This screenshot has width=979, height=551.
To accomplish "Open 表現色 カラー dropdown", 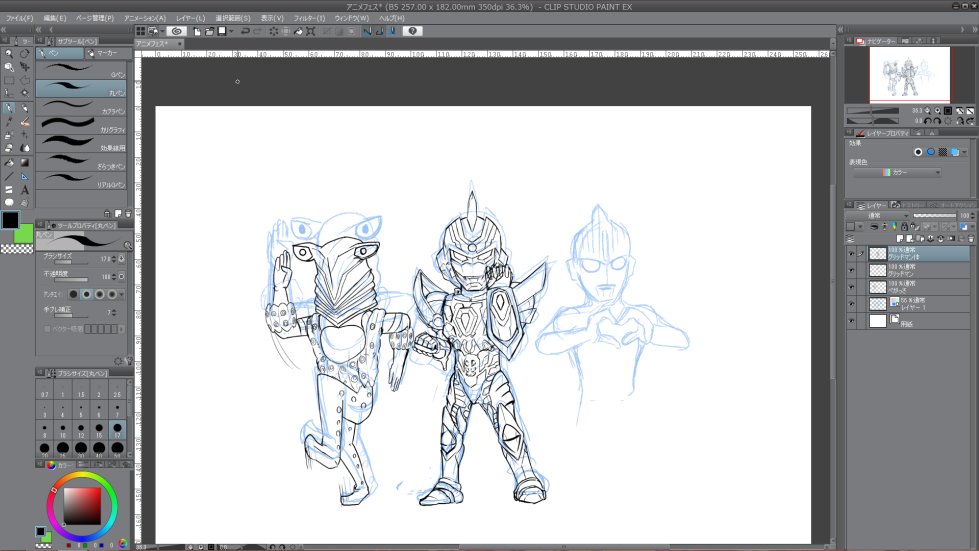I will tap(897, 173).
